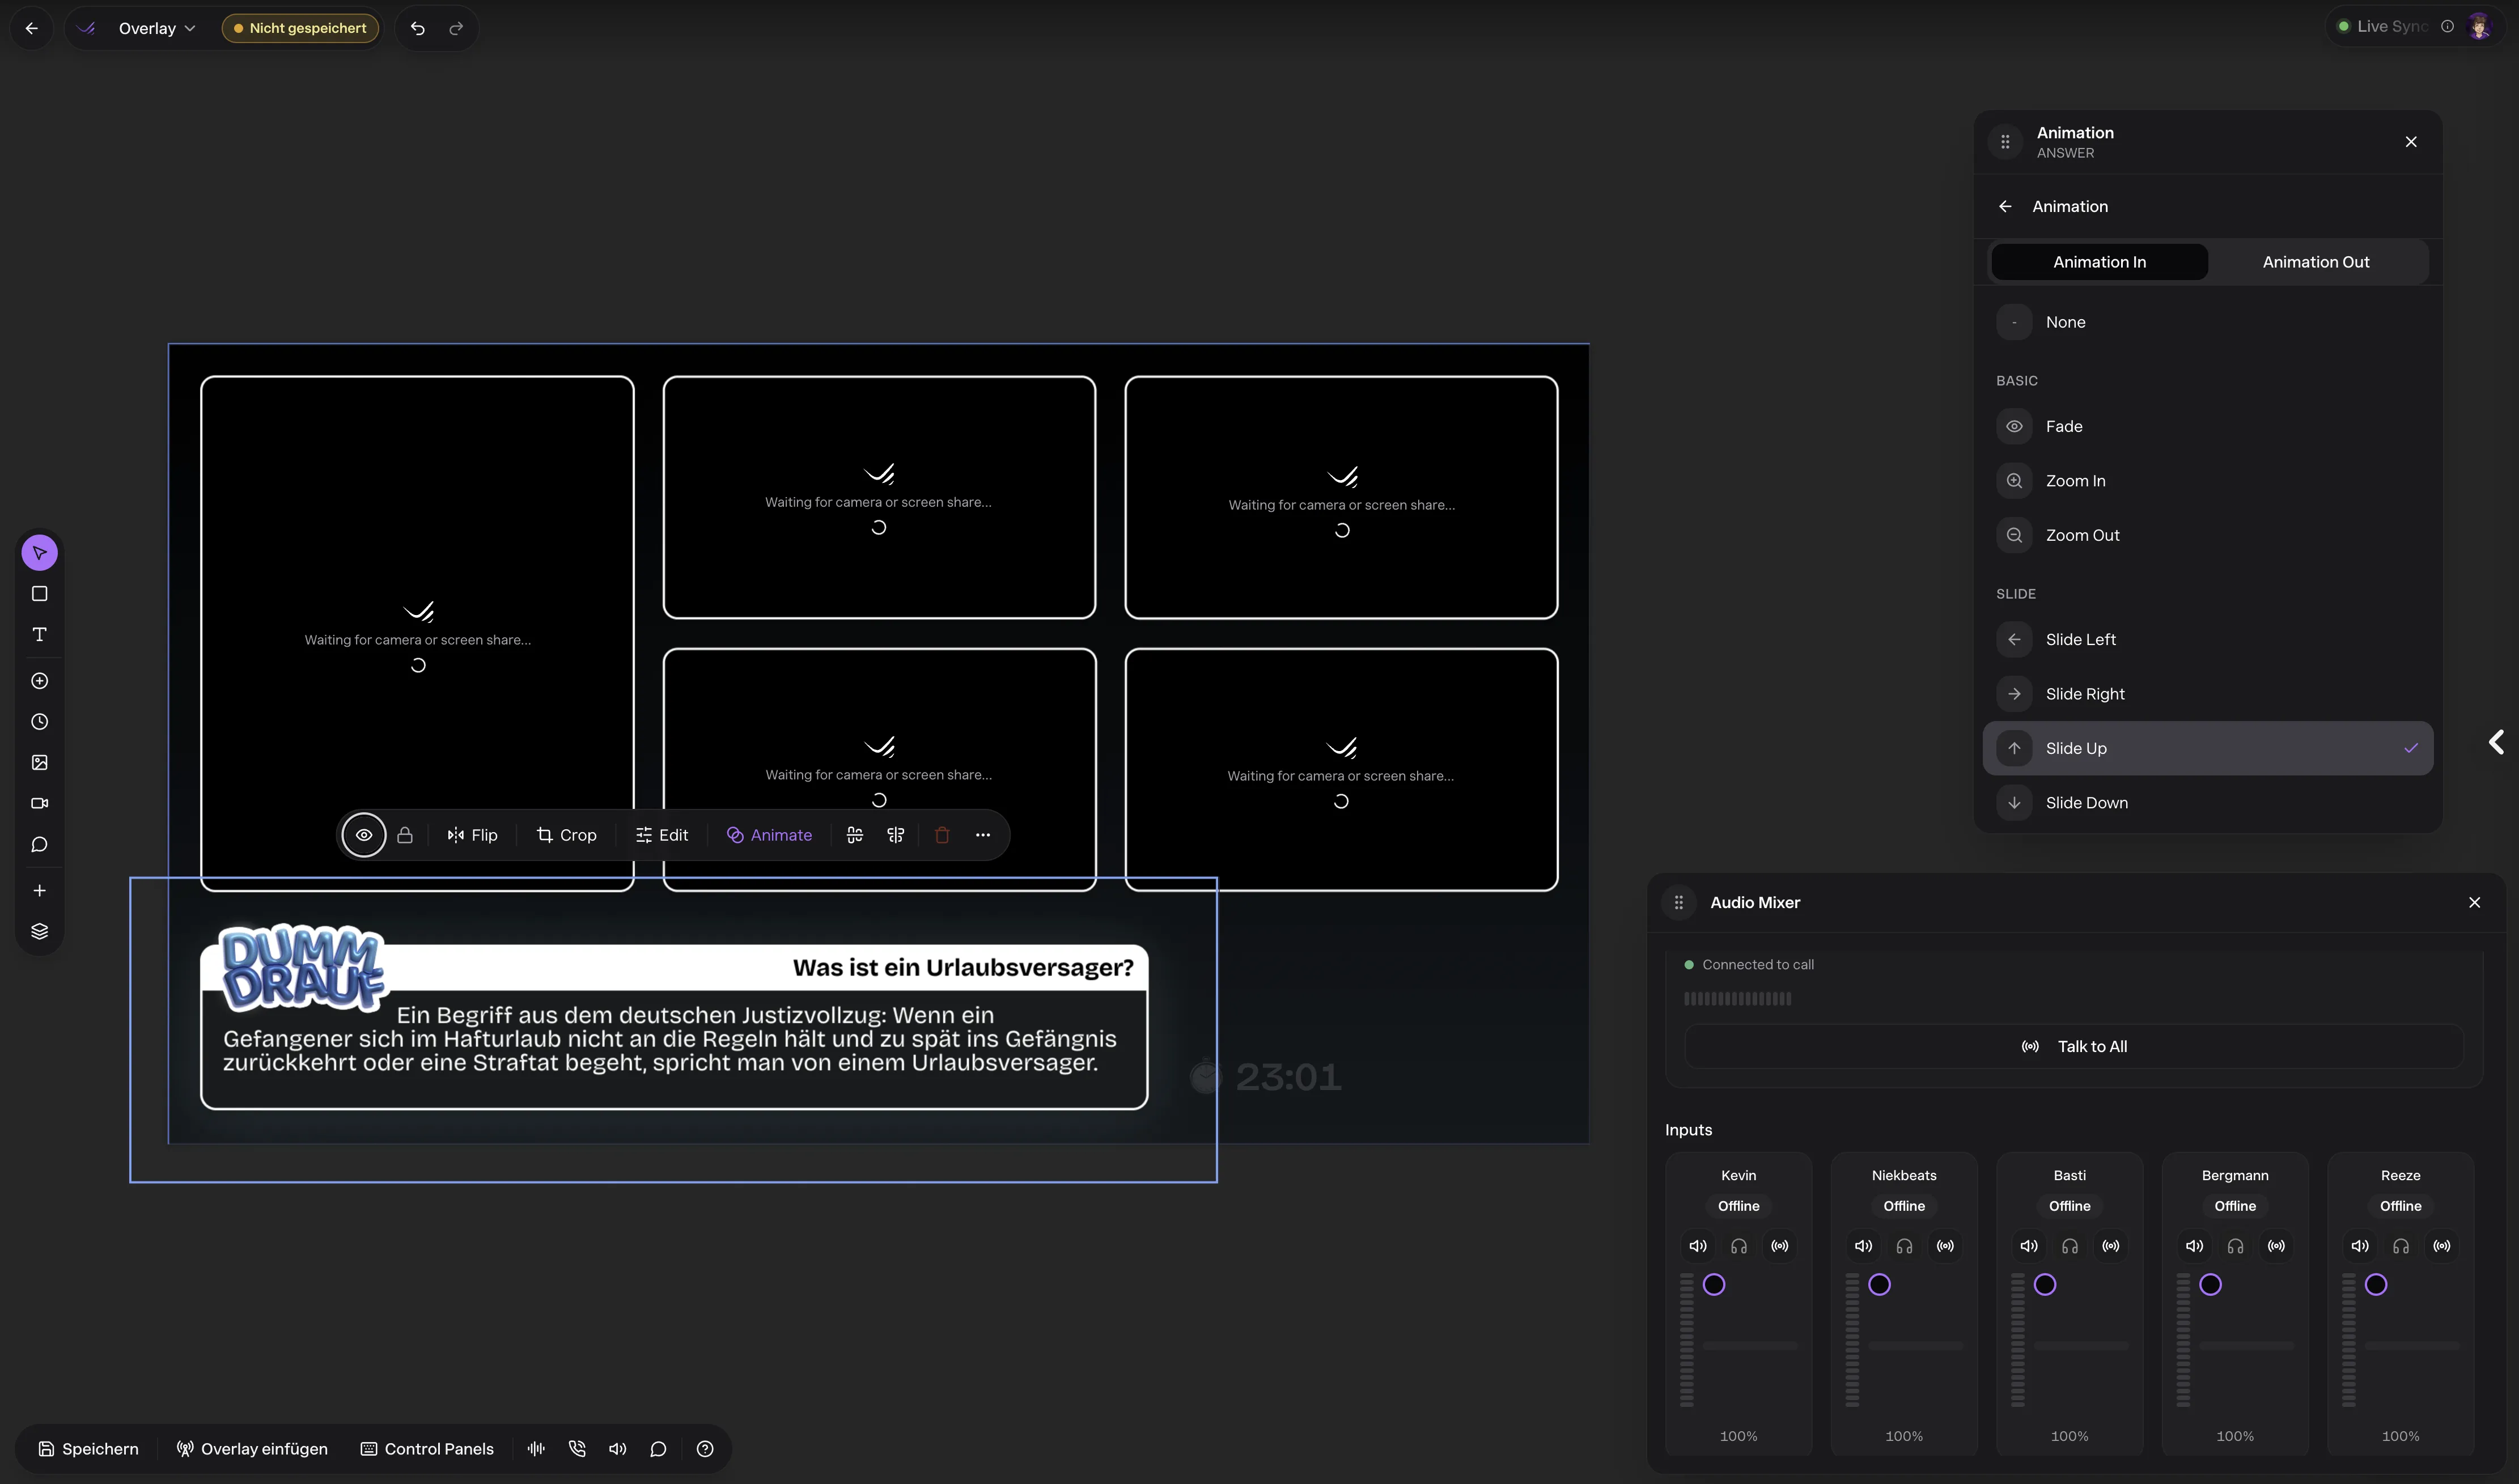
Task: Click the Talk to All button
Action: click(x=2074, y=1046)
